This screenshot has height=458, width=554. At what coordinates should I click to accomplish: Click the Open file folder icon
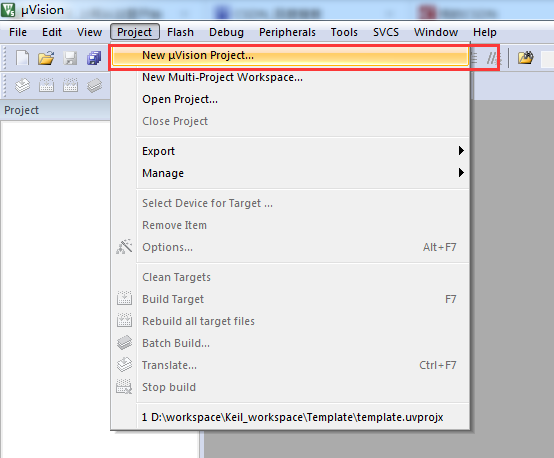(x=46, y=58)
